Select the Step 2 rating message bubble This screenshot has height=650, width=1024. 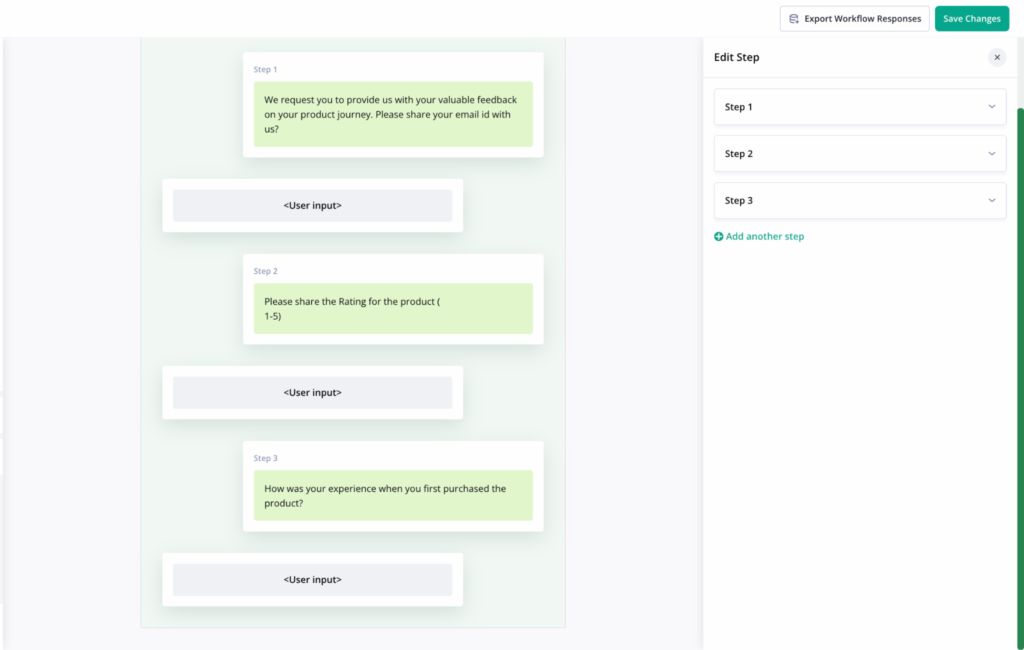(x=393, y=308)
